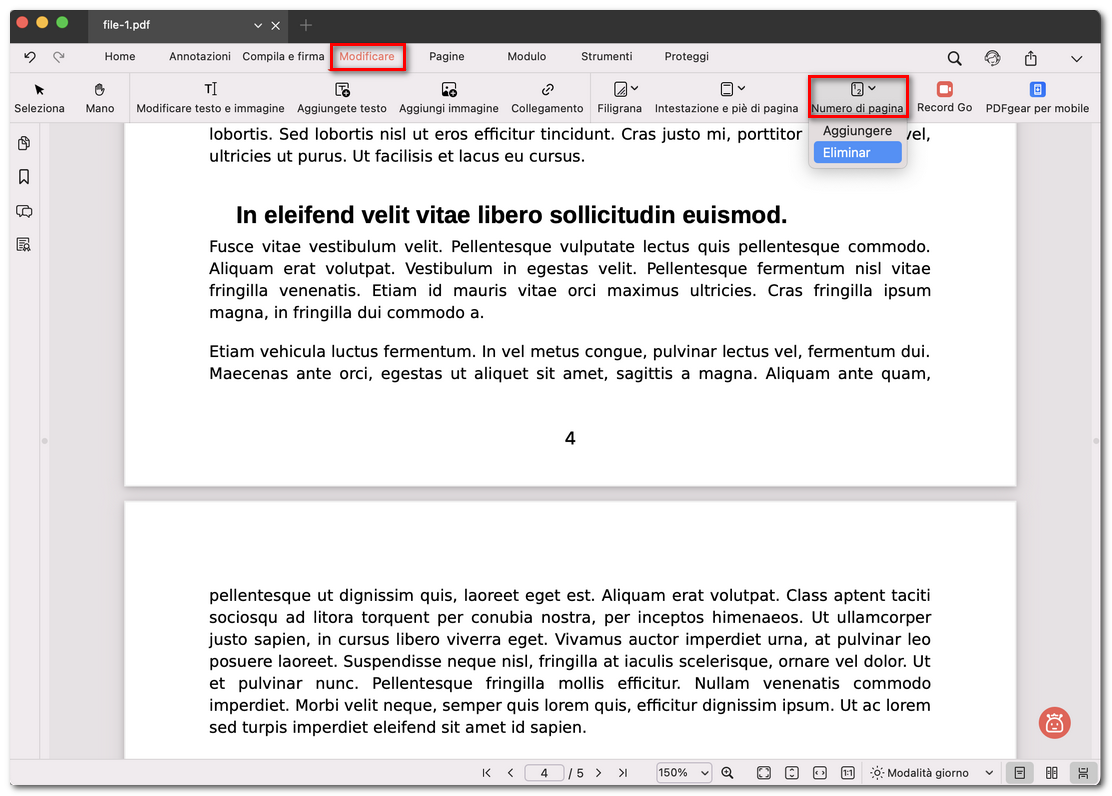
Task: Switch to two-page layout view
Action: 1052,772
